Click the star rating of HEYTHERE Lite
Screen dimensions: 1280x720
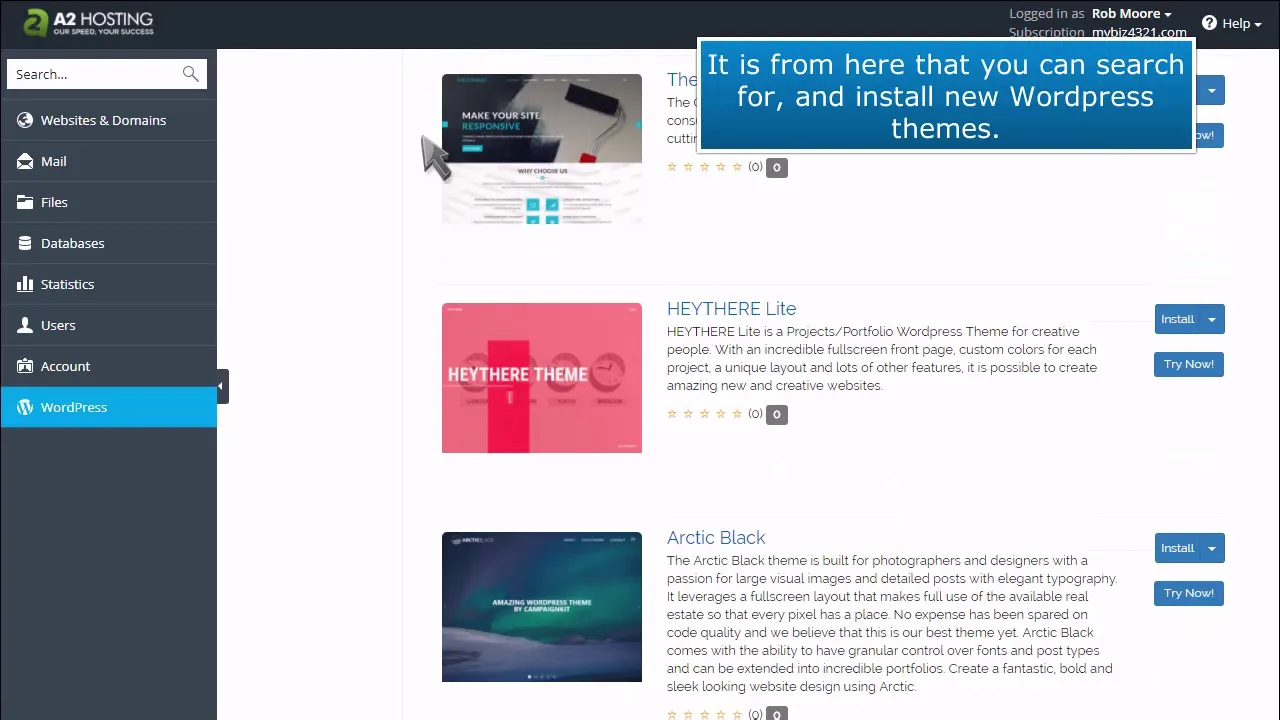(x=705, y=414)
